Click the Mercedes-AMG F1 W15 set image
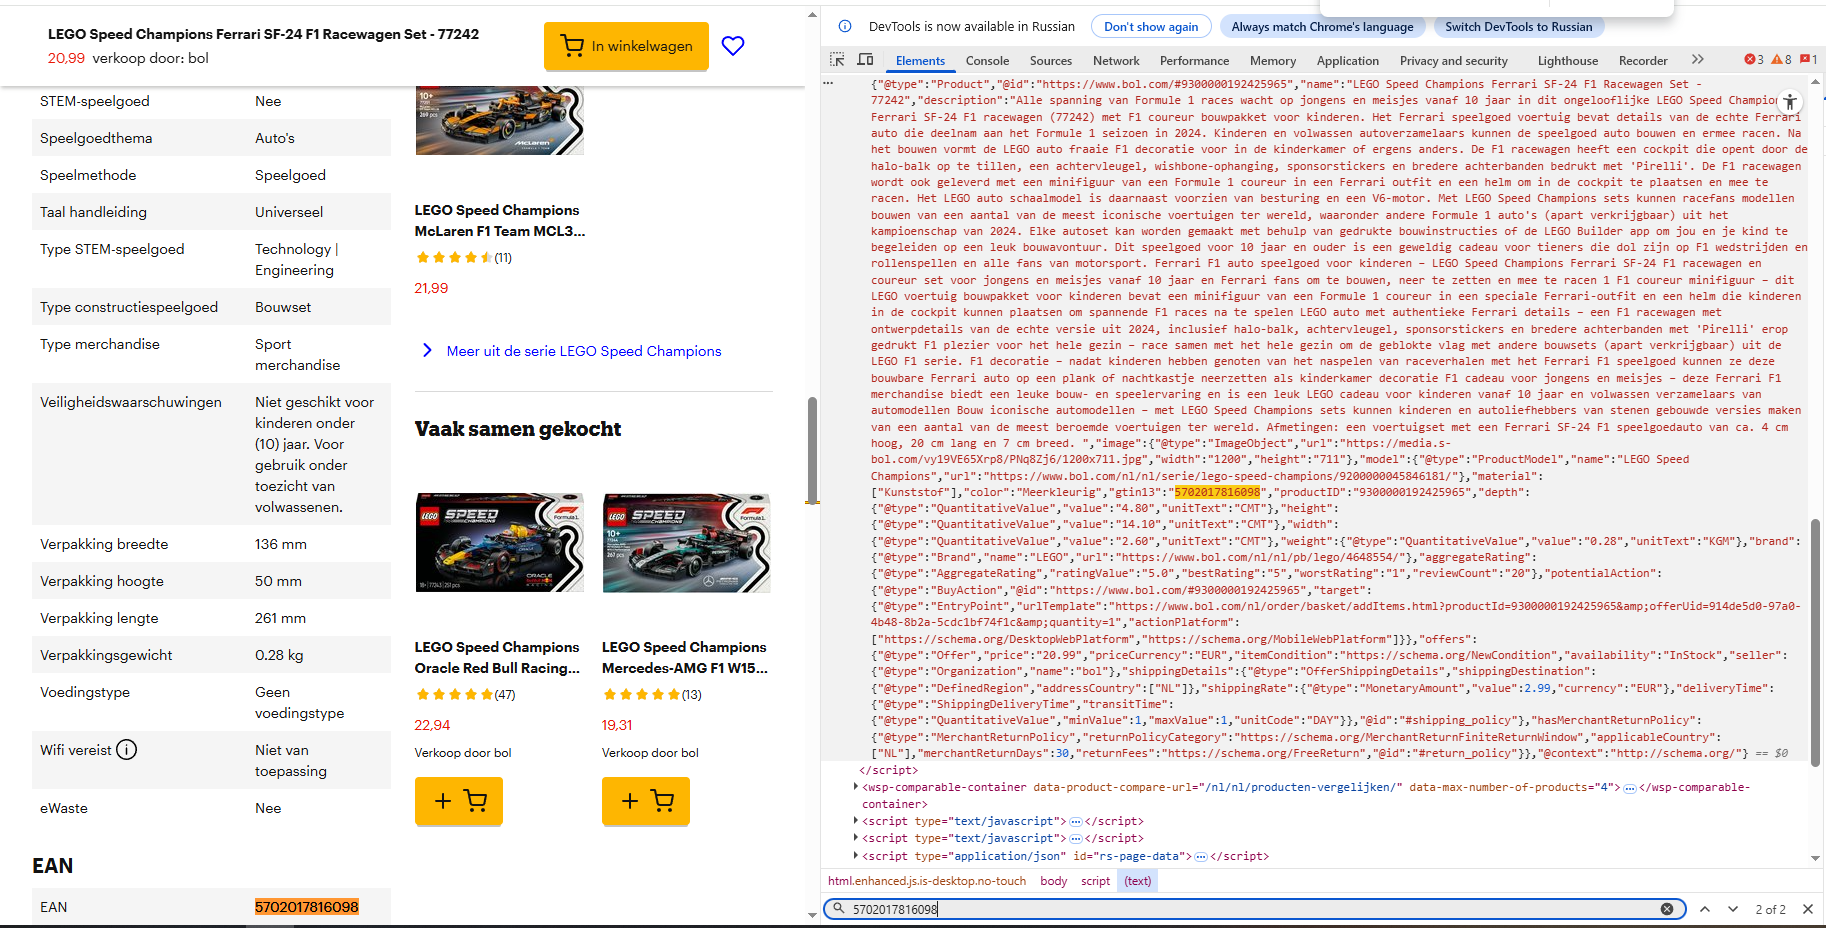The image size is (1826, 928). (686, 543)
